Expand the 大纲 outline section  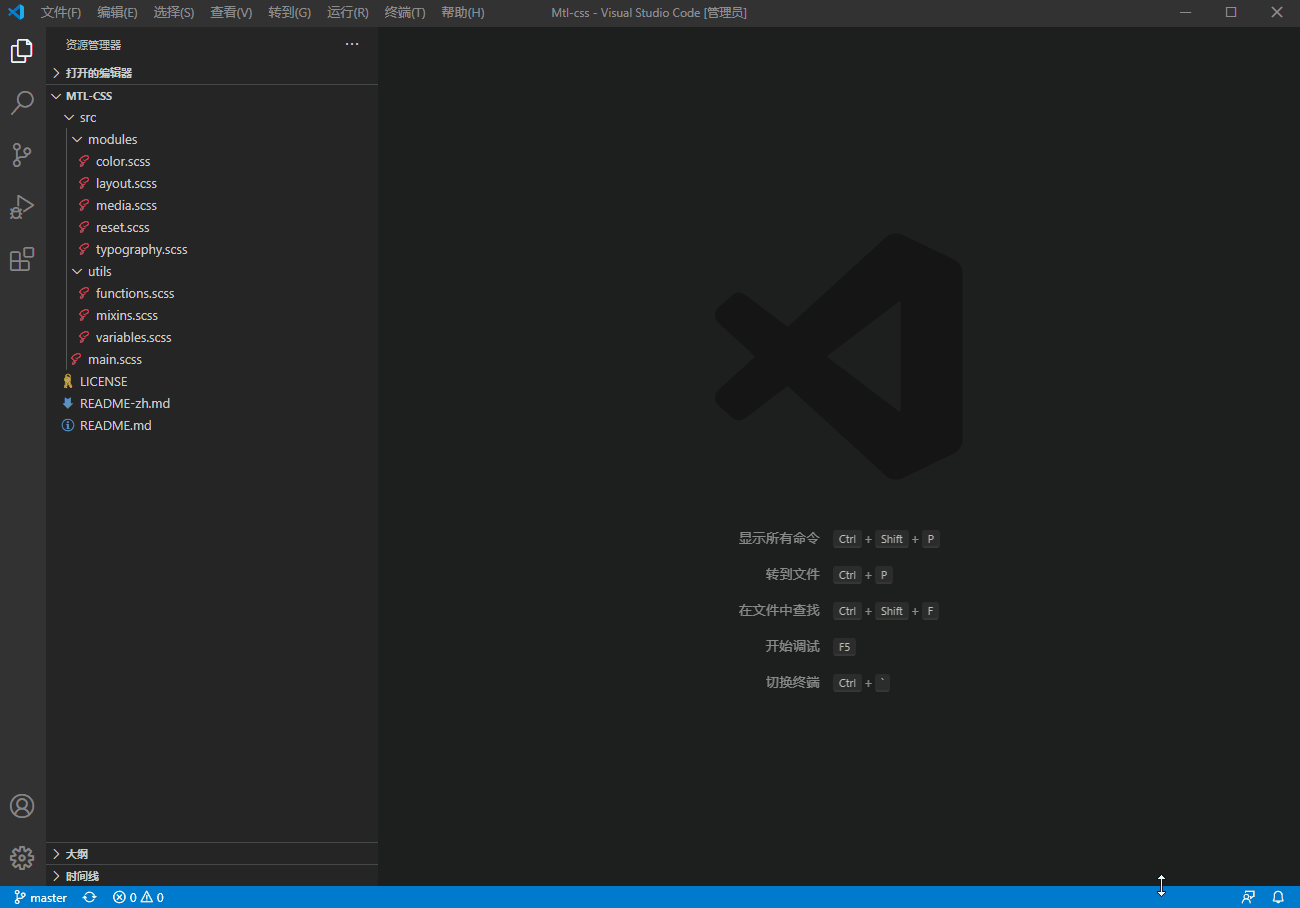(212, 854)
